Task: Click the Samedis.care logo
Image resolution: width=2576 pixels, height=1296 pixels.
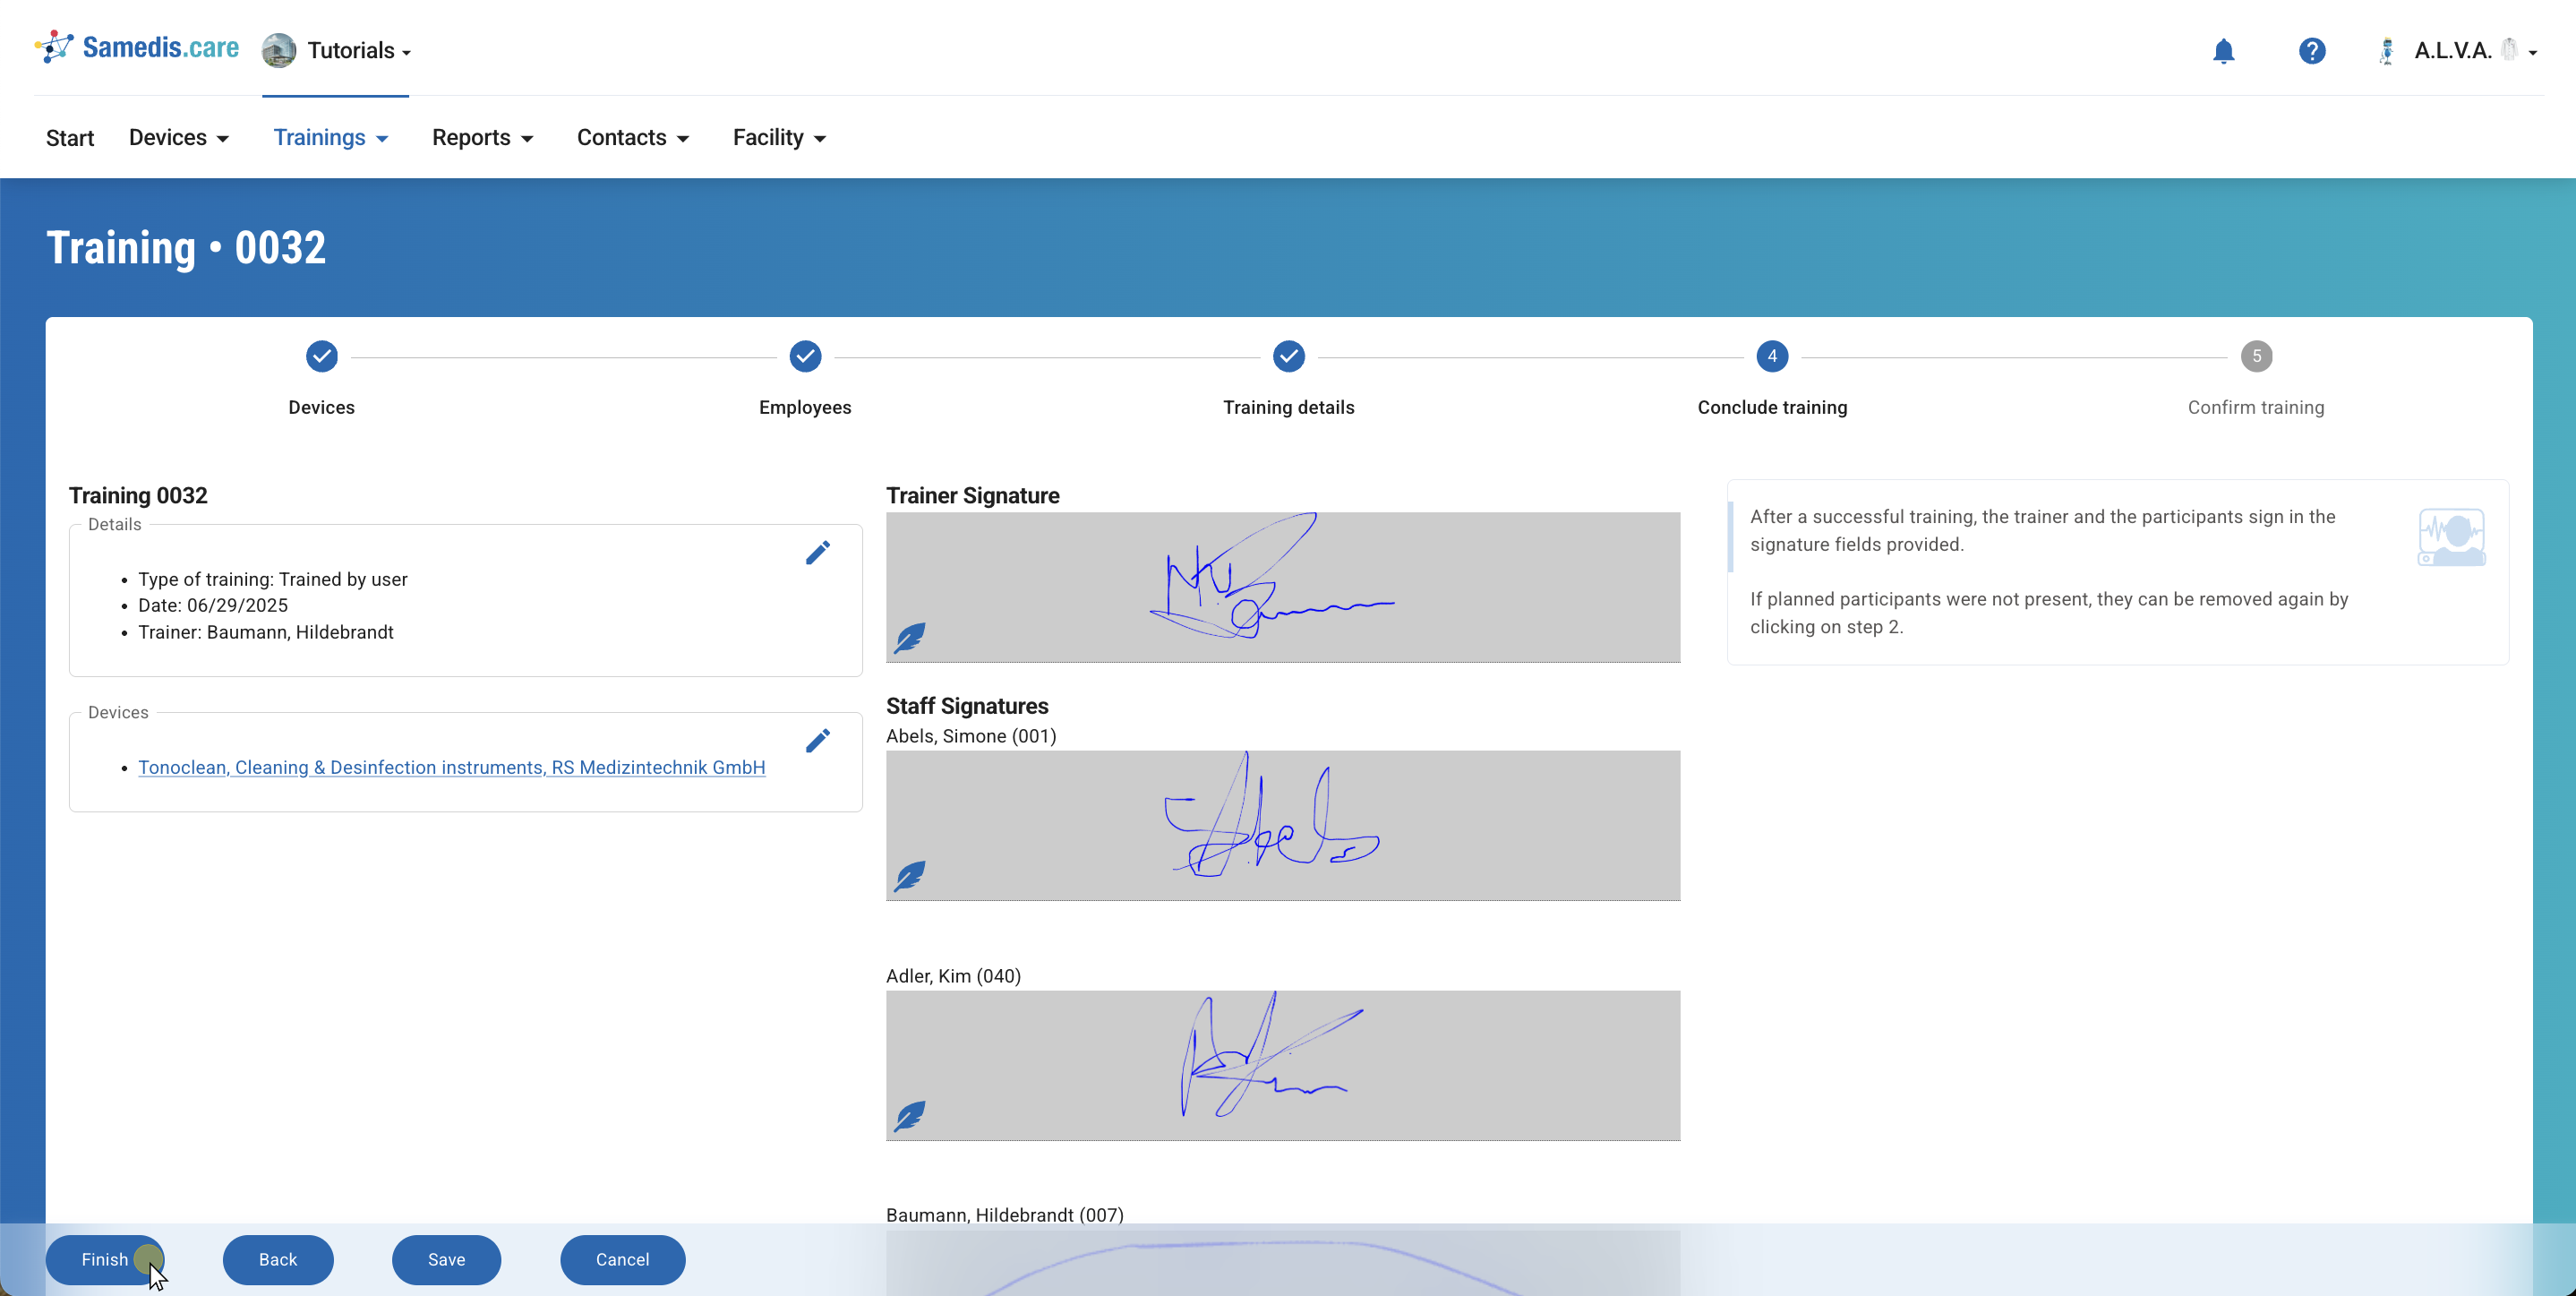Action: click(137, 48)
